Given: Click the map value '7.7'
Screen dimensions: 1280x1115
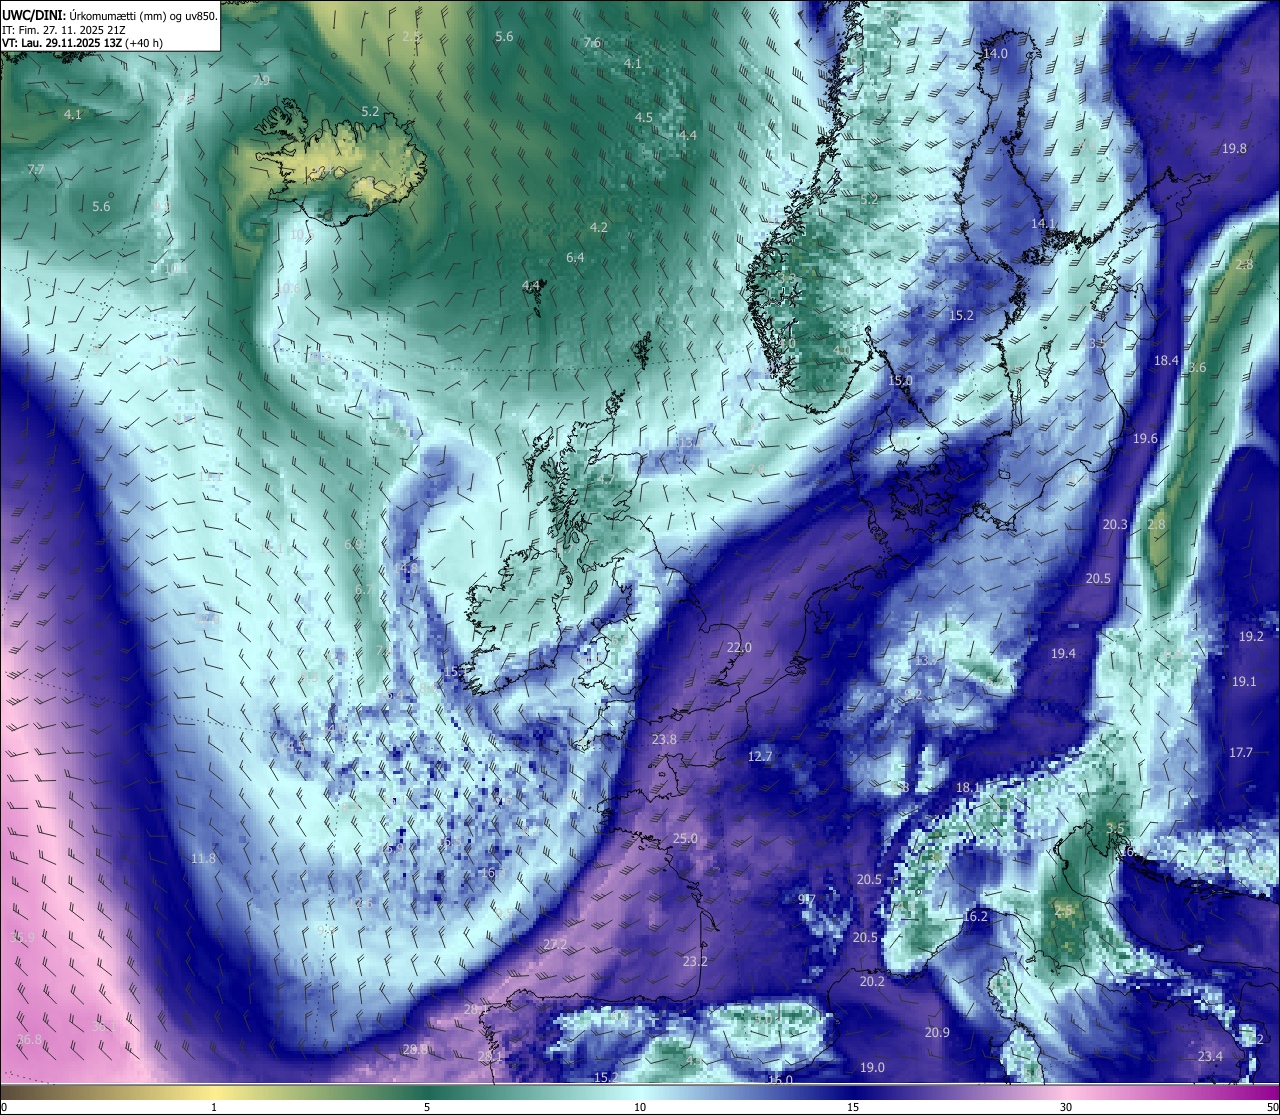Looking at the screenshot, I should pos(36,169).
